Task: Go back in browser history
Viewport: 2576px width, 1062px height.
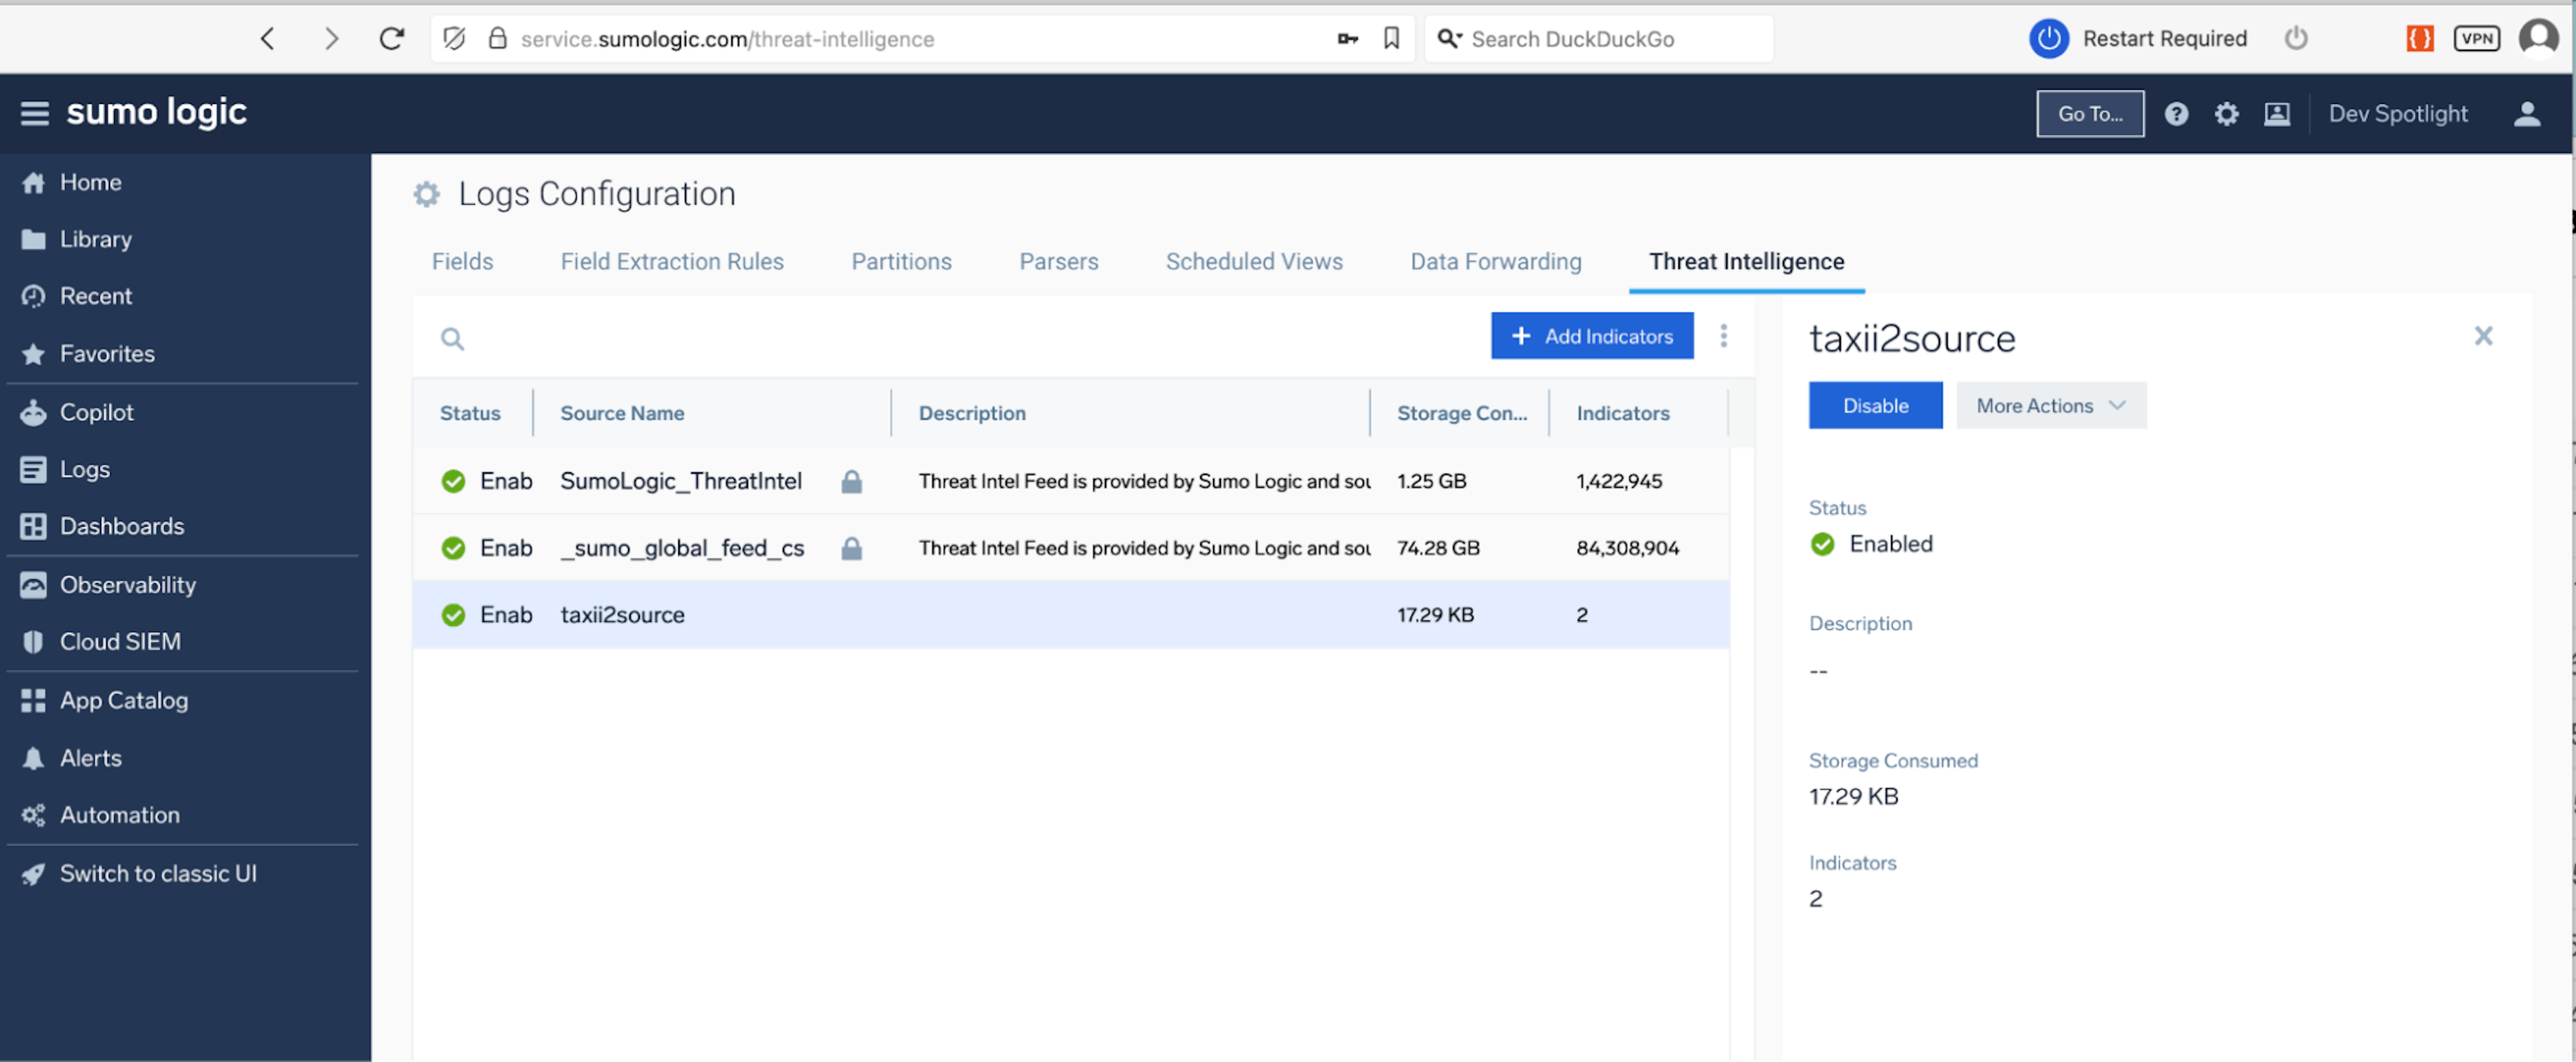Action: [267, 39]
